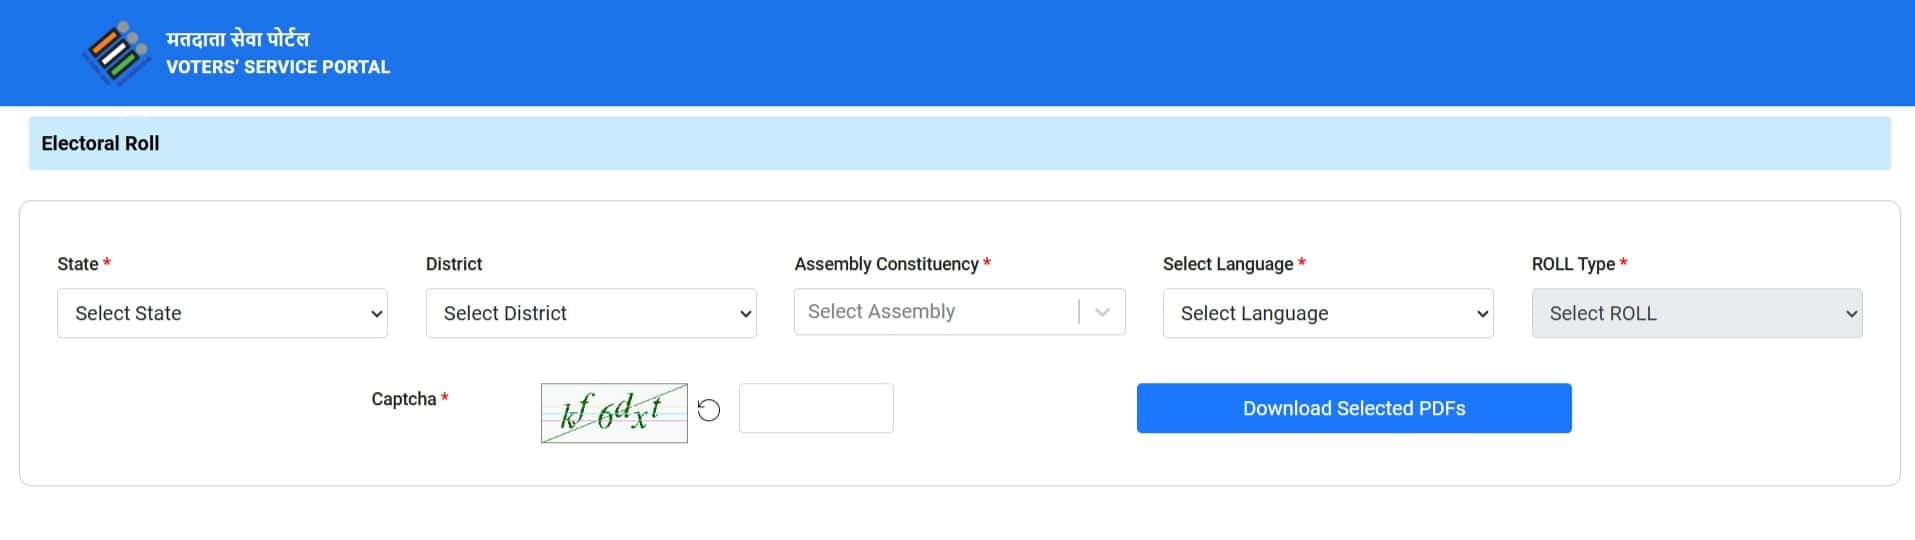Screen dimensions: 1915x540
Task: Click the District field label
Action: click(454, 264)
